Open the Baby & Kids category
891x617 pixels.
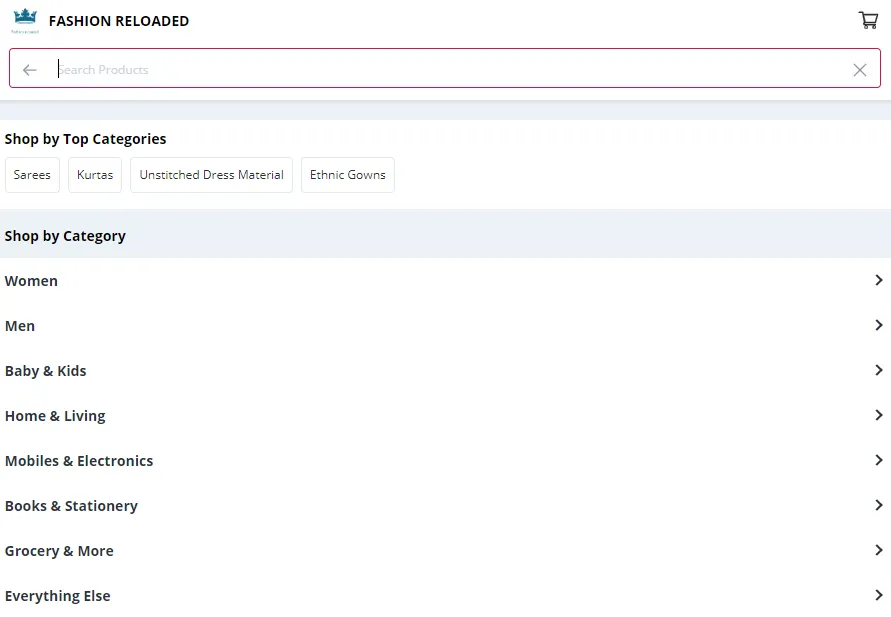pos(446,370)
